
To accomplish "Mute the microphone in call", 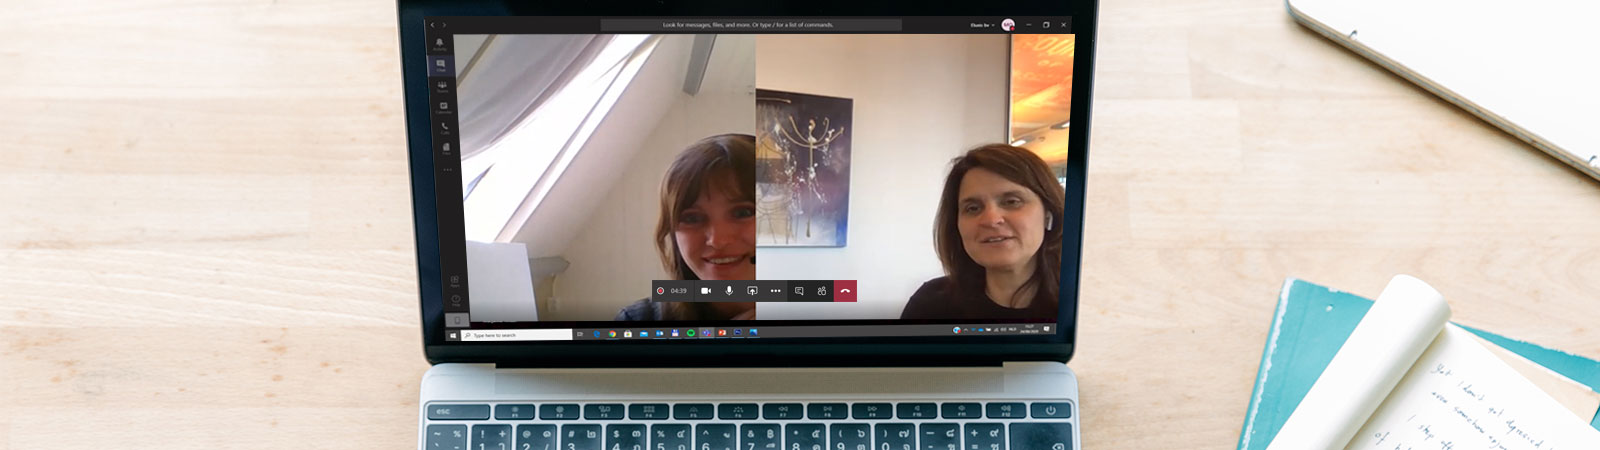I will [729, 291].
